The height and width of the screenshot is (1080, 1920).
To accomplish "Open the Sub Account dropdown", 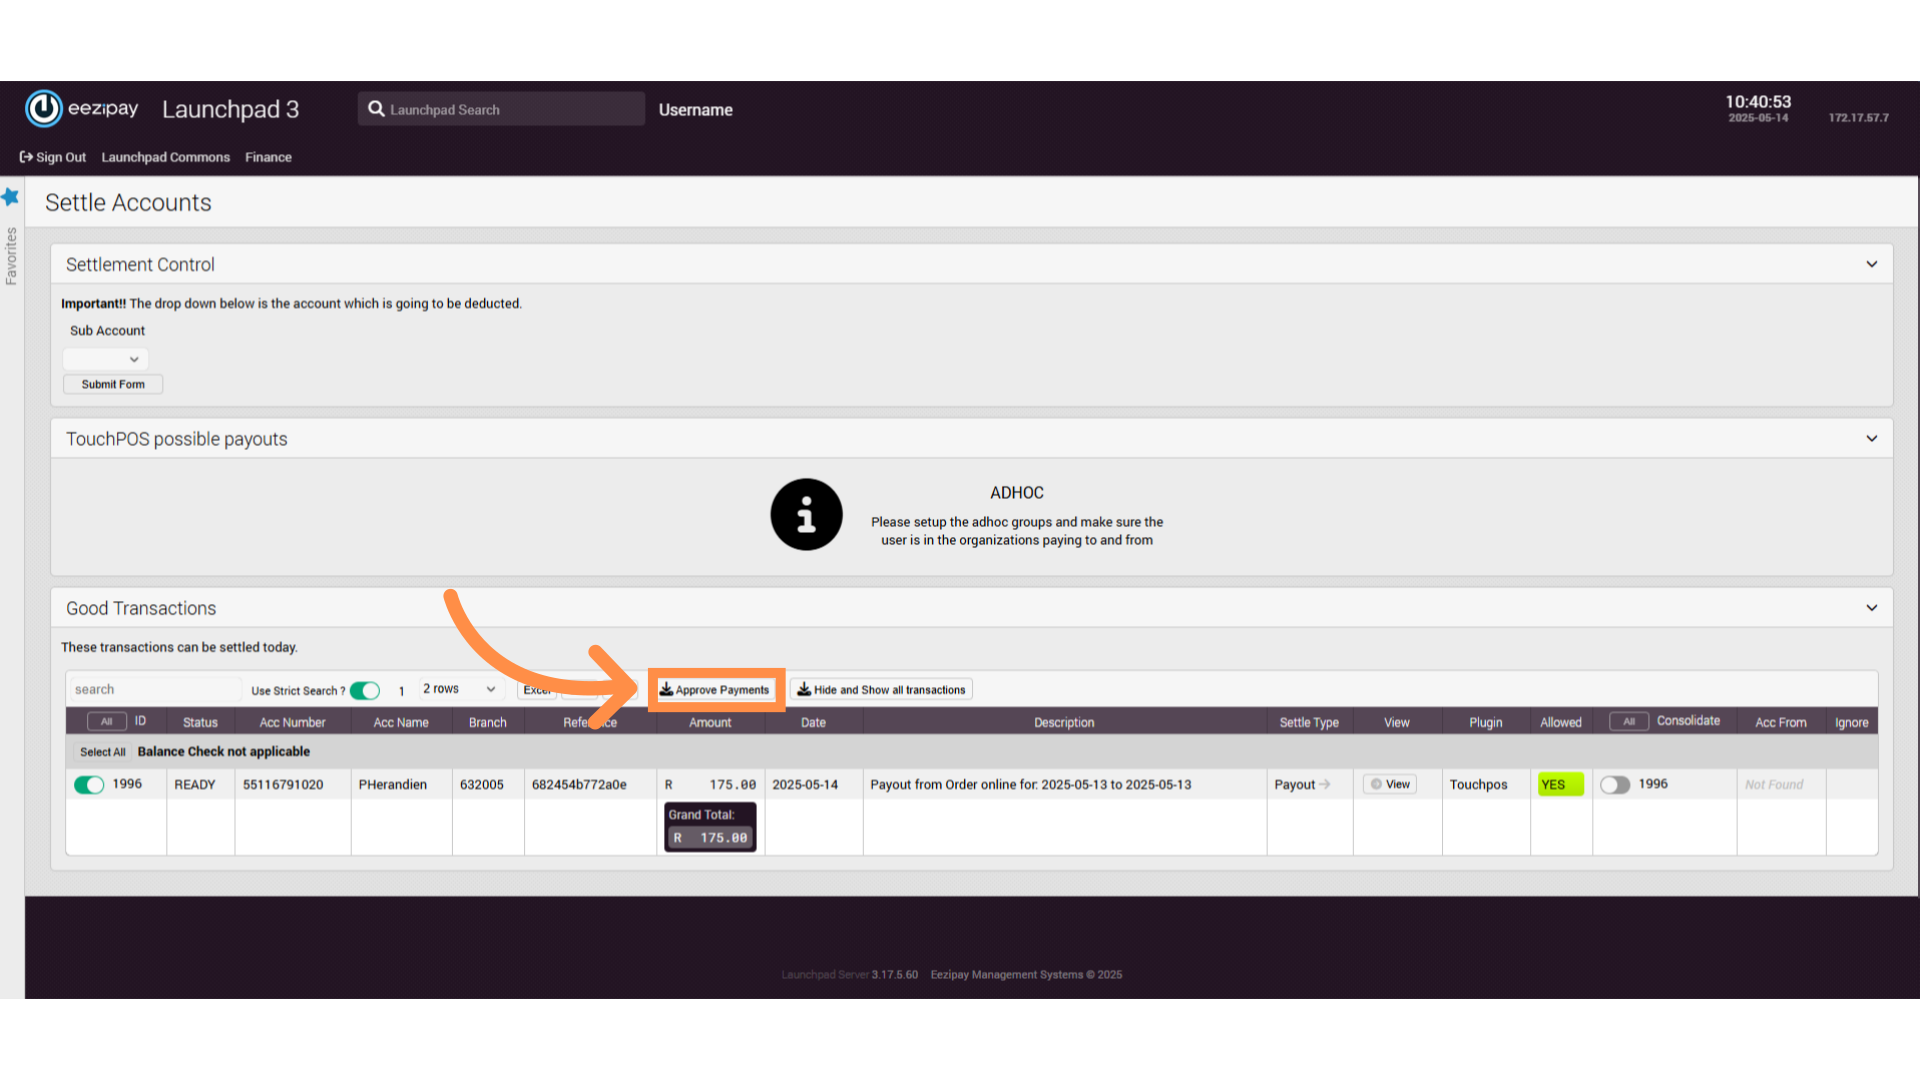I will point(106,359).
